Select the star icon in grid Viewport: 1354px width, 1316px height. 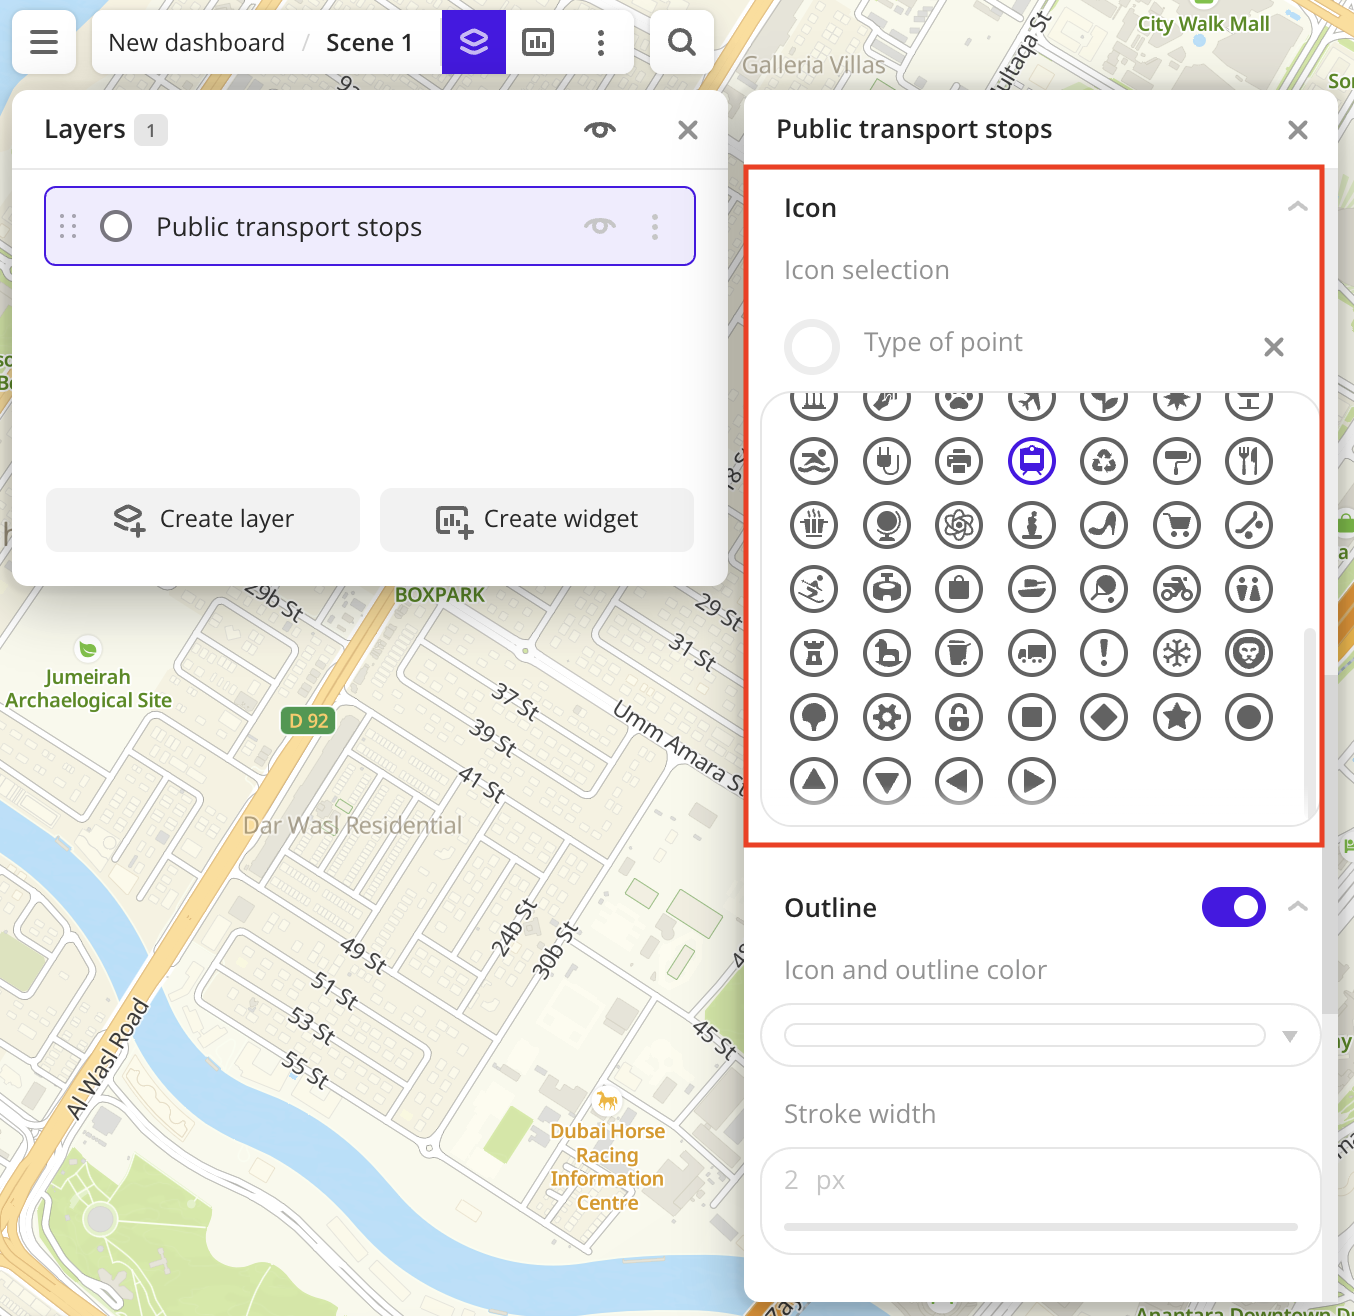[x=1177, y=717]
